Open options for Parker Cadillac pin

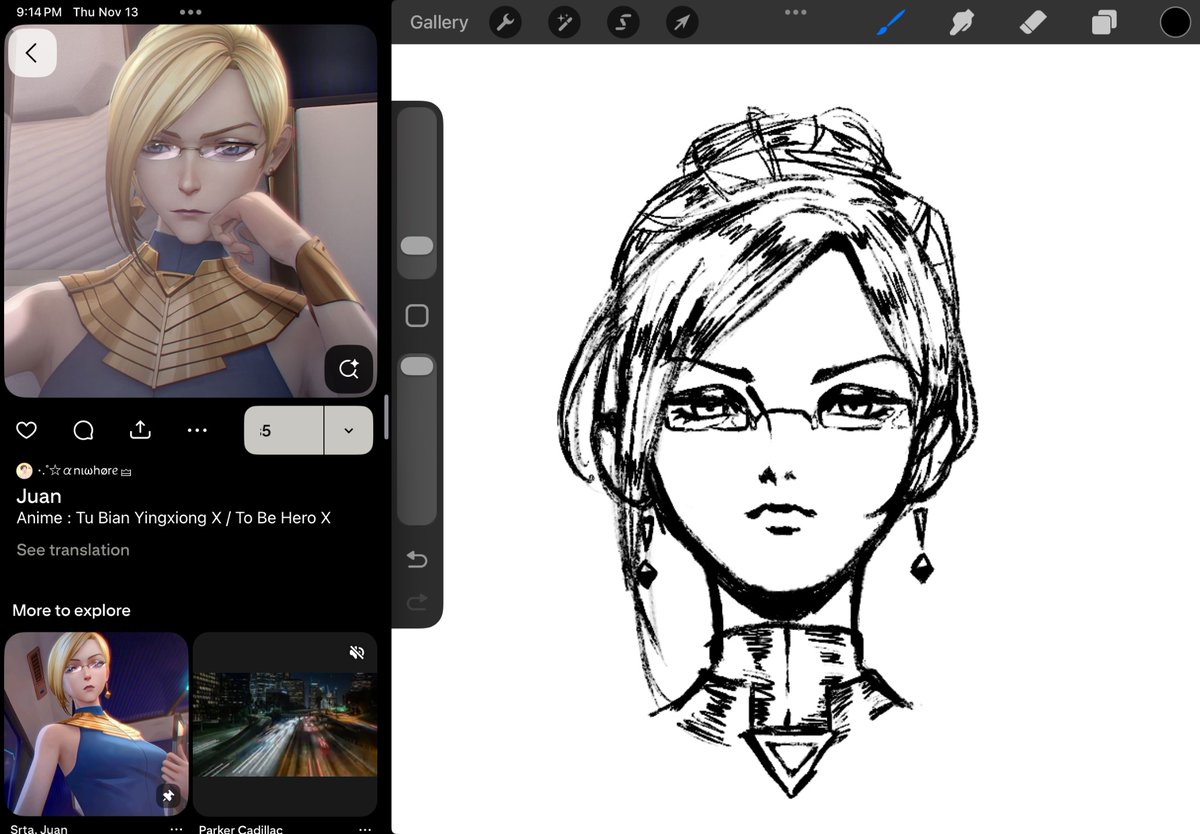click(x=364, y=829)
